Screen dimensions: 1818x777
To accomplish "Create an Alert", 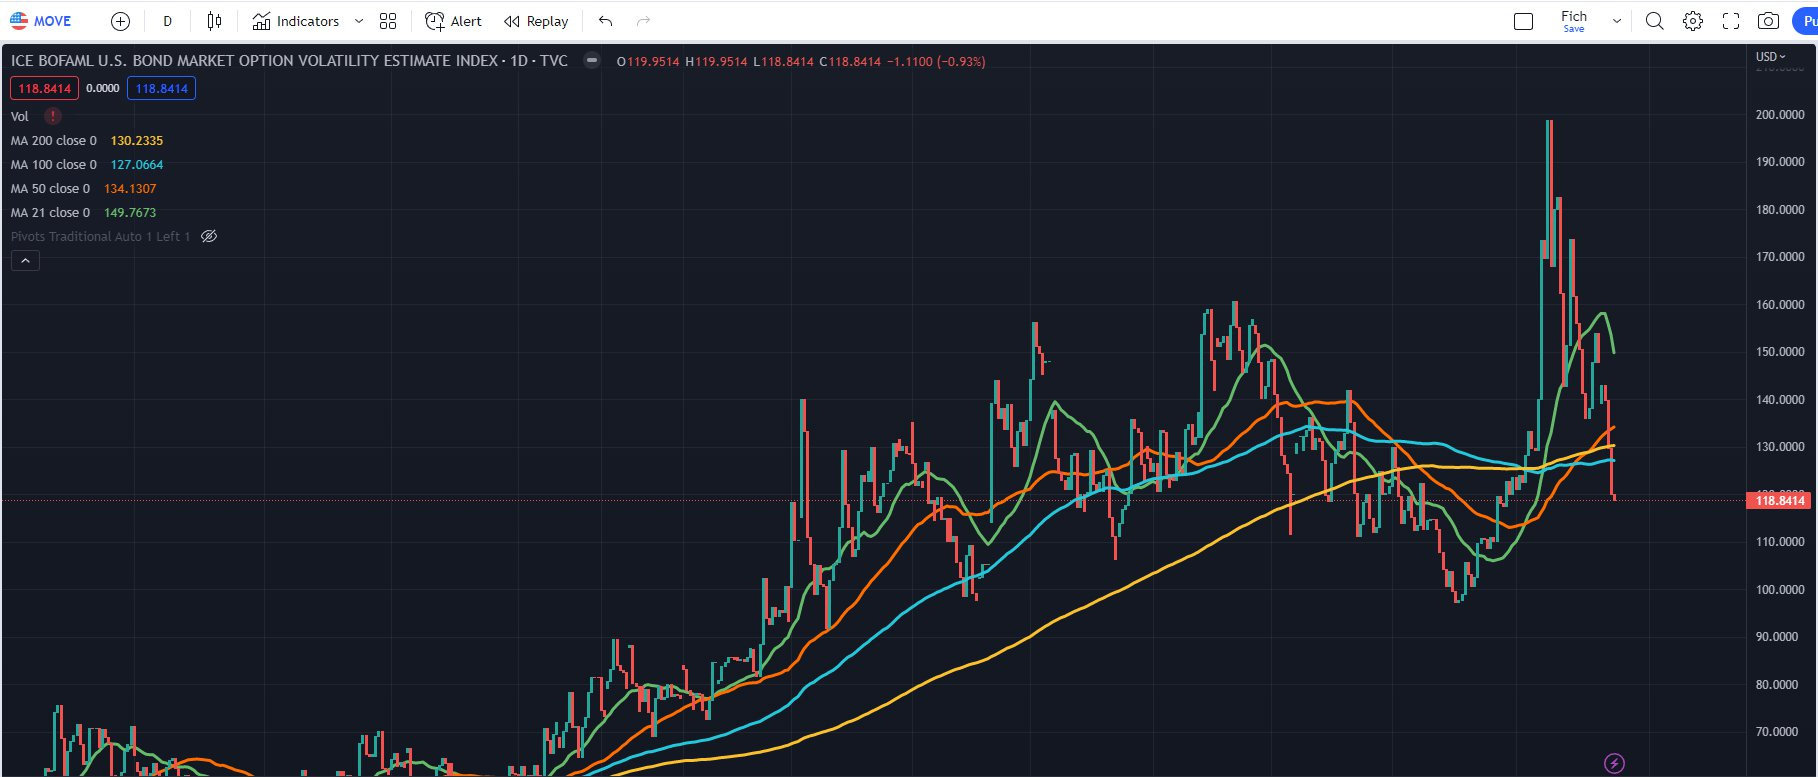I will (453, 21).
